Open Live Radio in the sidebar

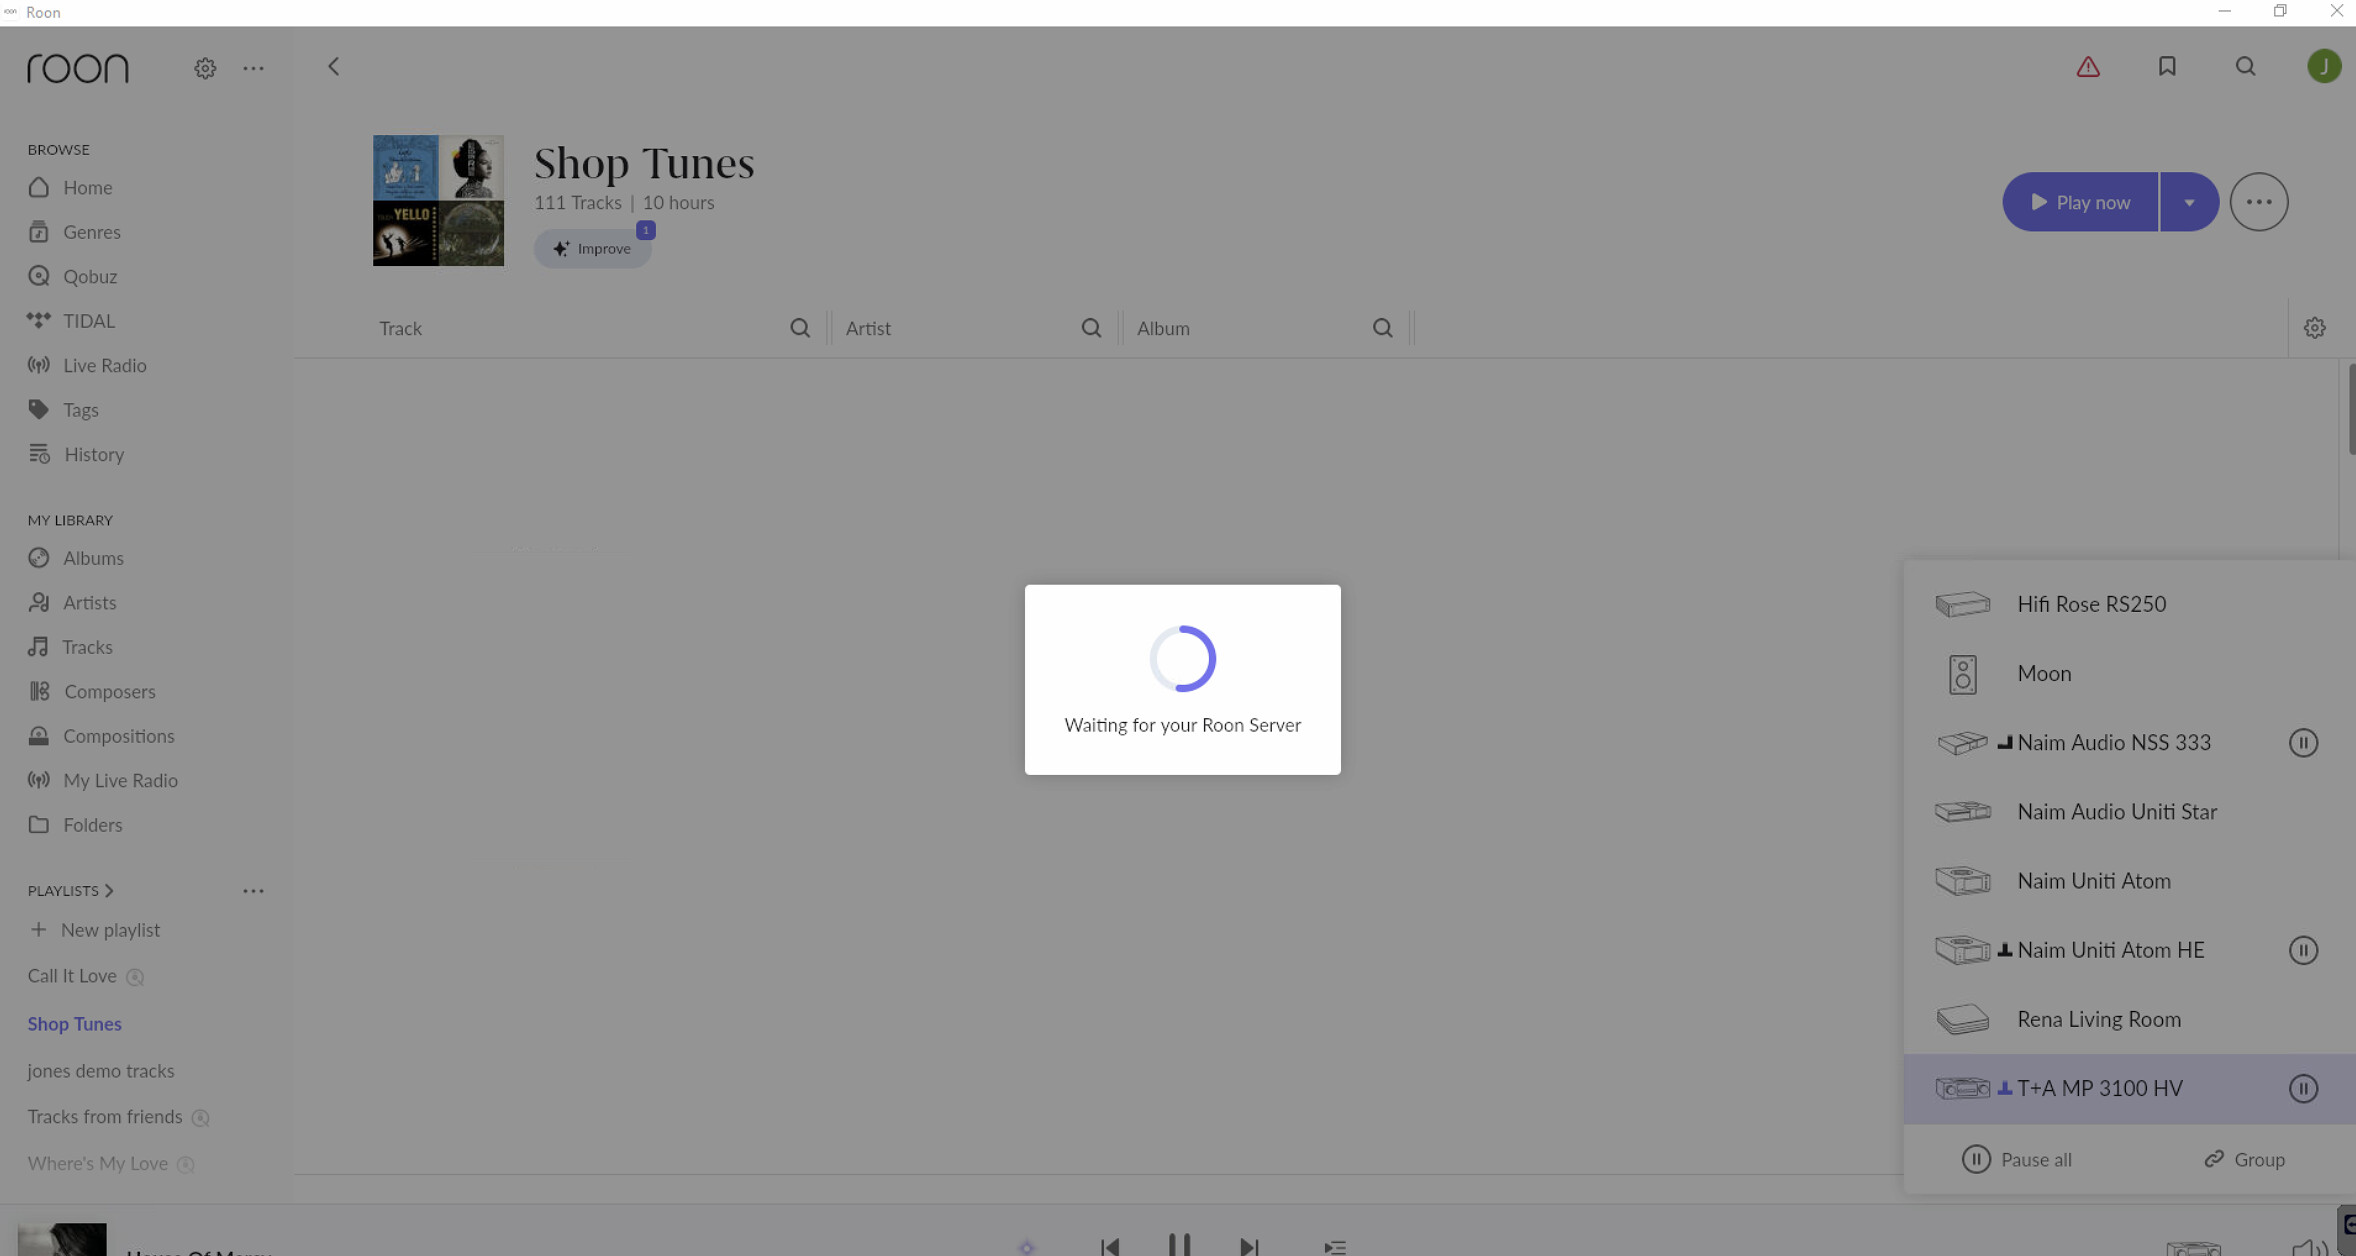87,365
